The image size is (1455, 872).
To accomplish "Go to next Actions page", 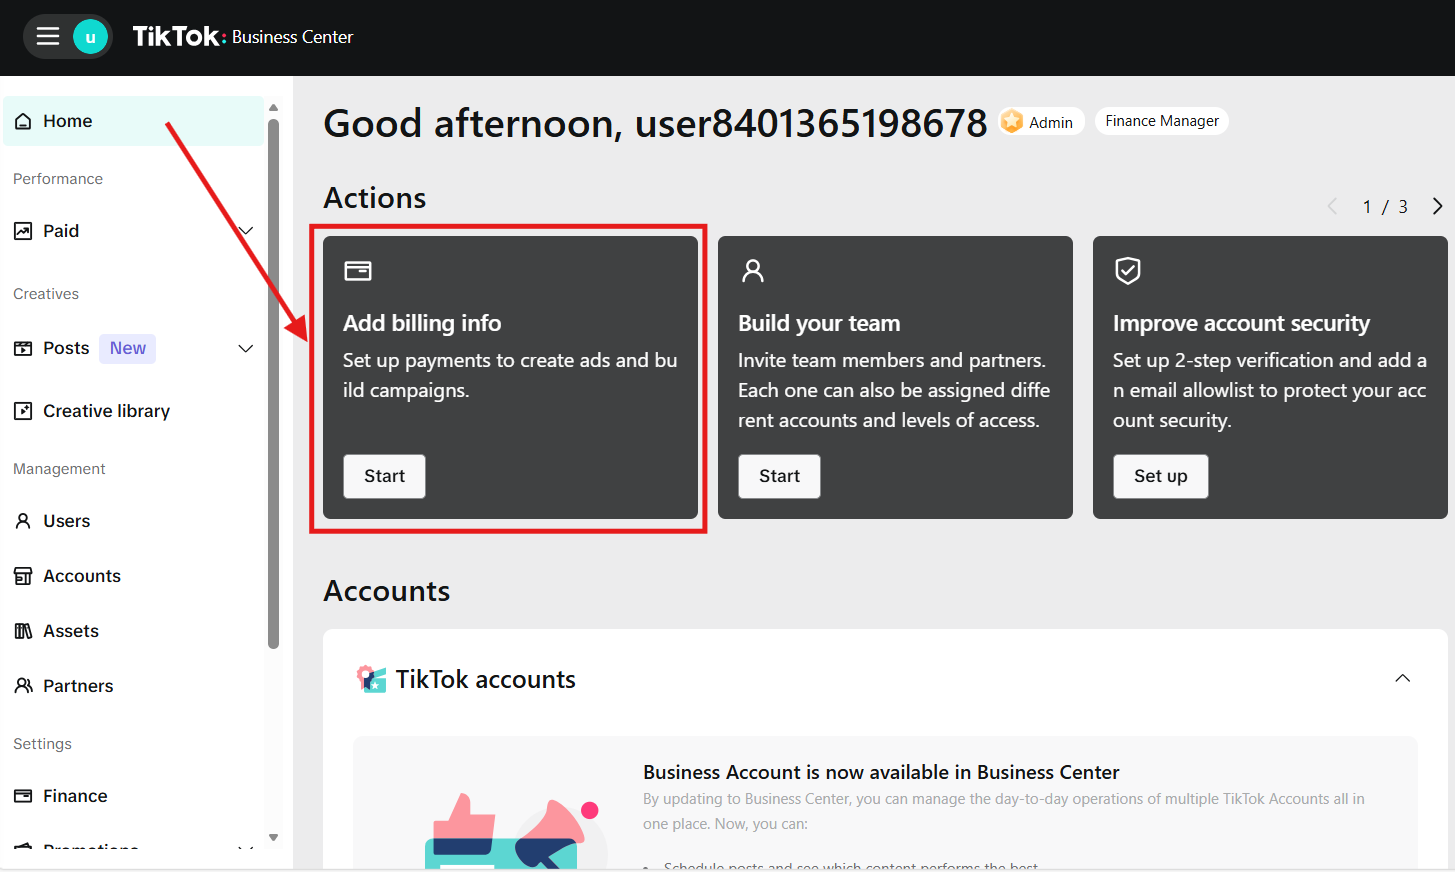I will point(1437,206).
